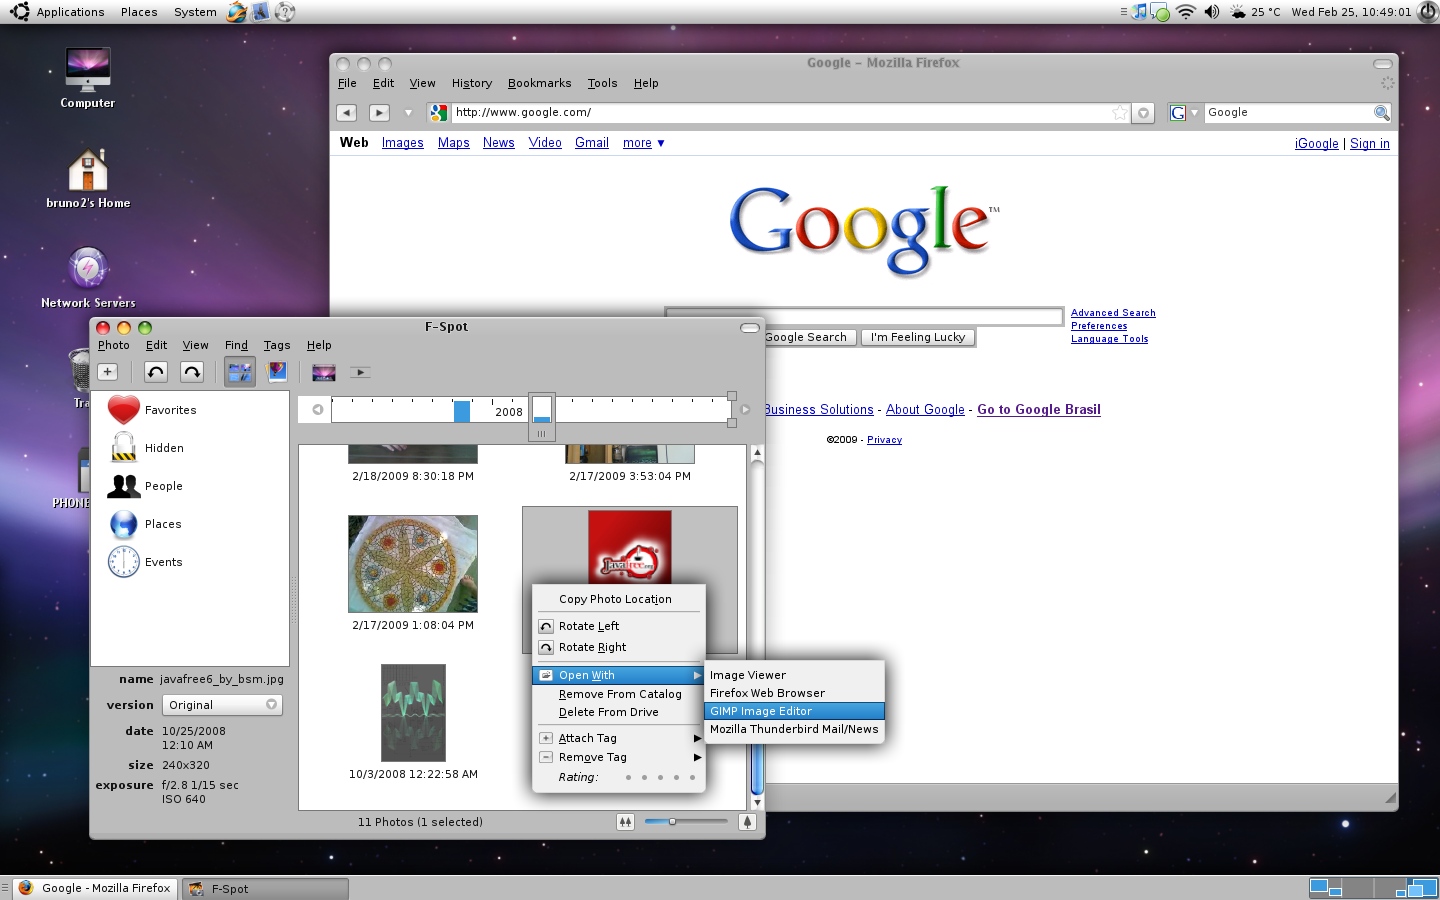Select Delete From Drive
This screenshot has width=1440, height=900.
tap(618, 712)
